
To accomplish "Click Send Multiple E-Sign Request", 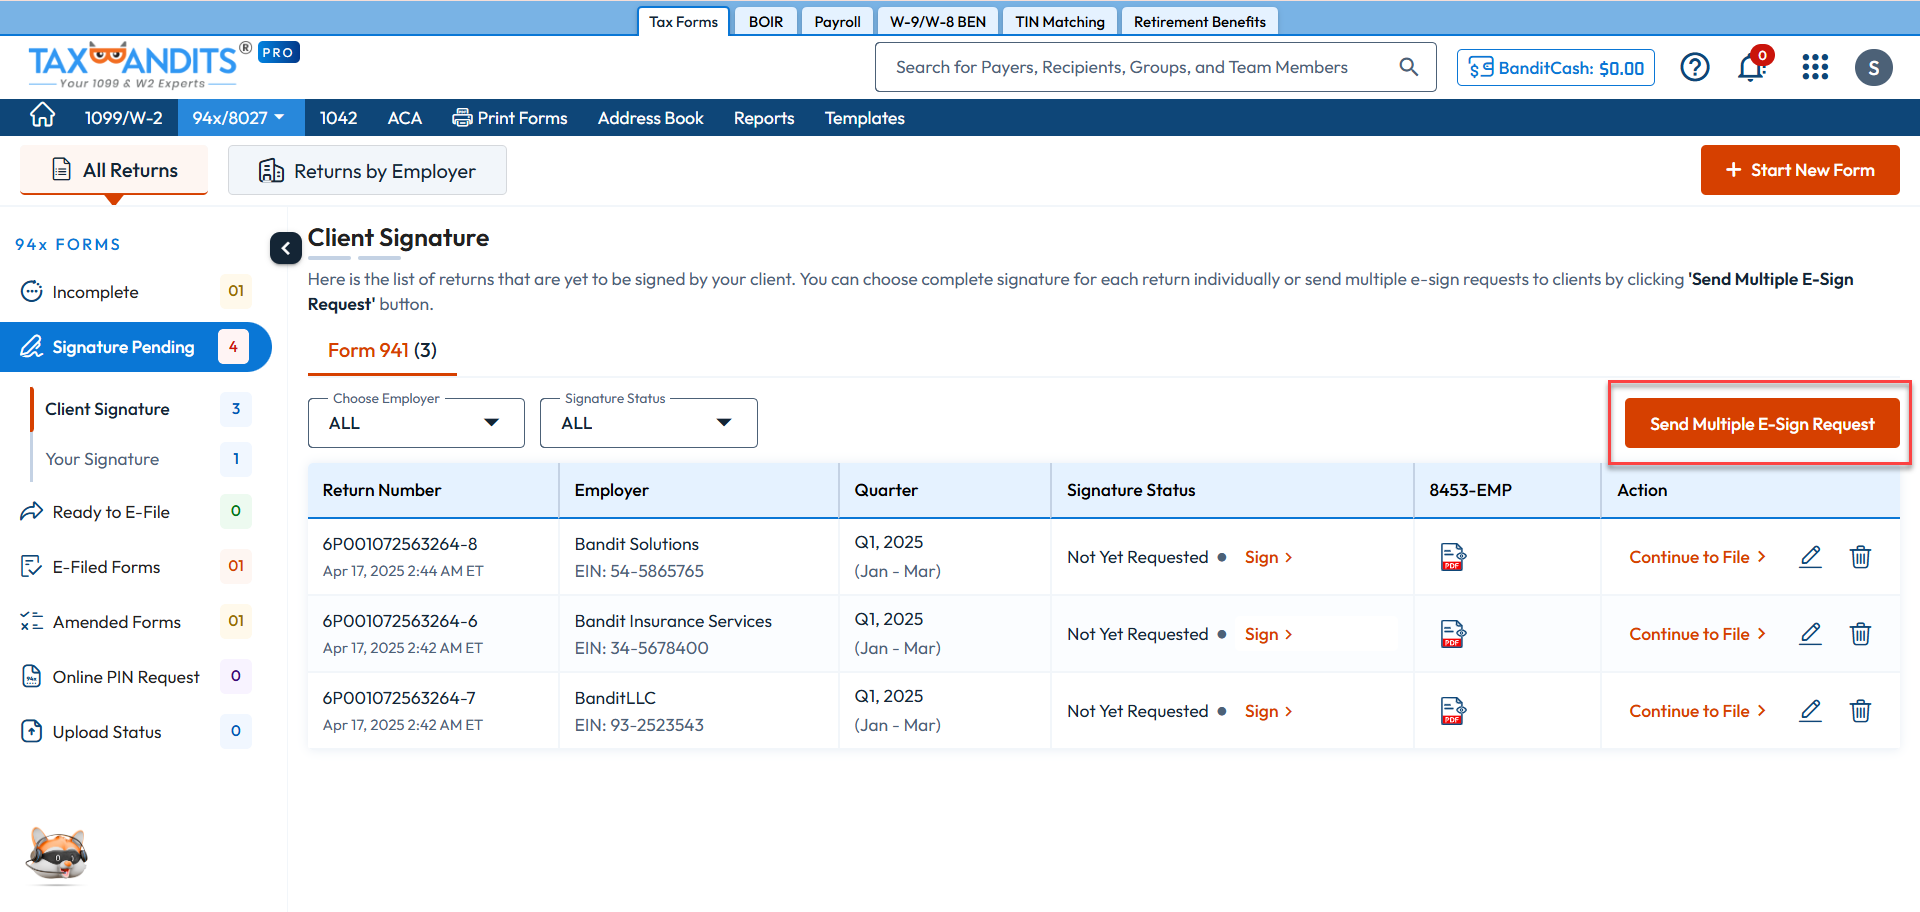I will coord(1762,424).
